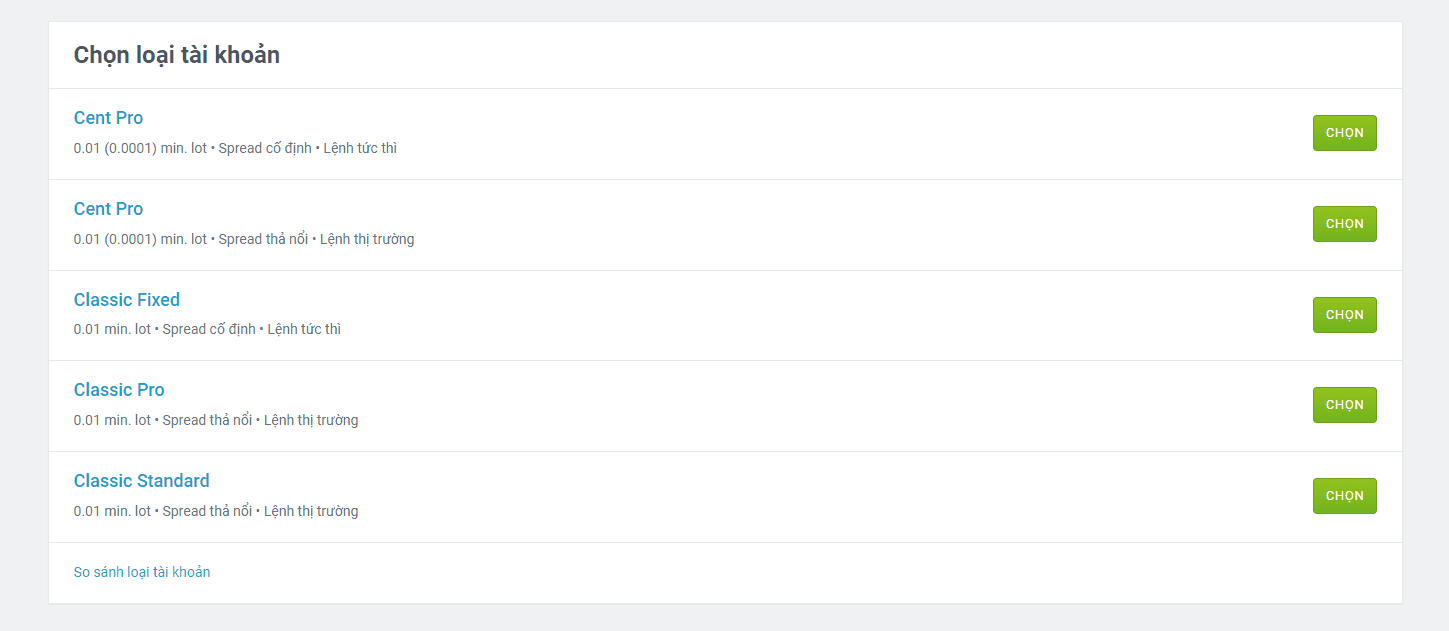Choose the Classic Fixed account with CHỌN
Screen dimensions: 1449x631
pos(1344,315)
